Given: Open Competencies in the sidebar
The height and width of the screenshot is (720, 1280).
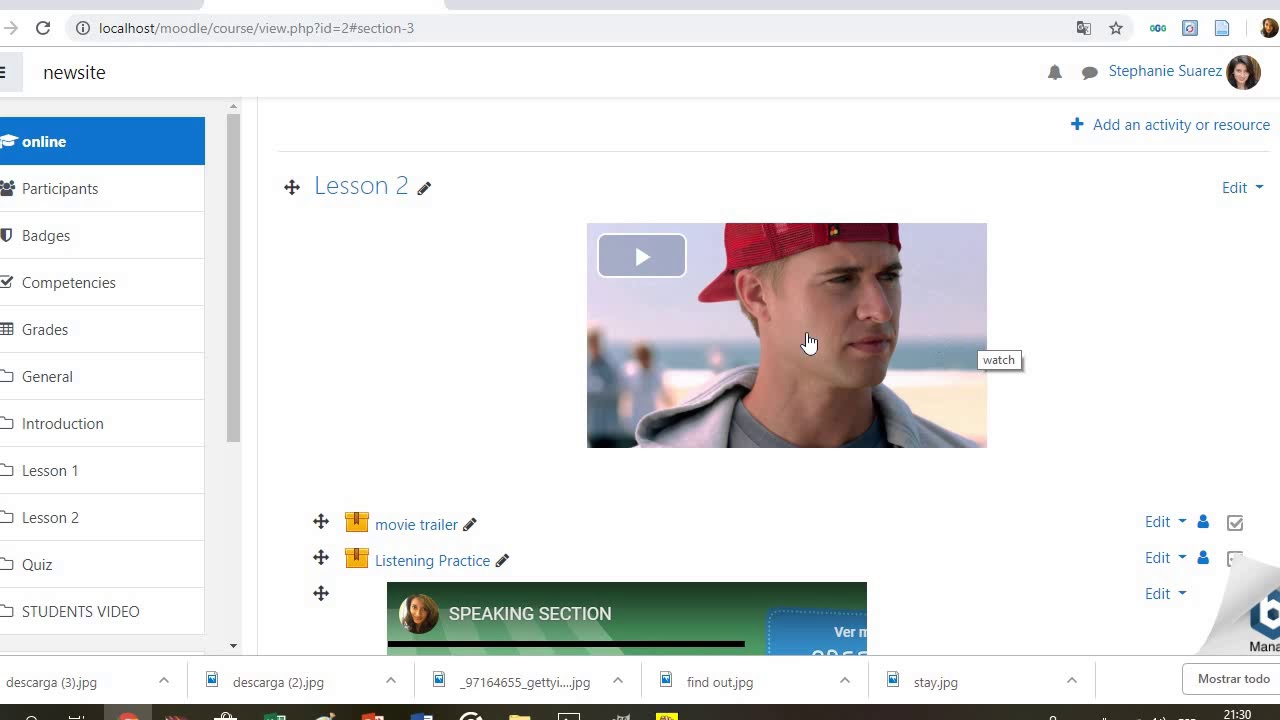Looking at the screenshot, I should (102, 282).
